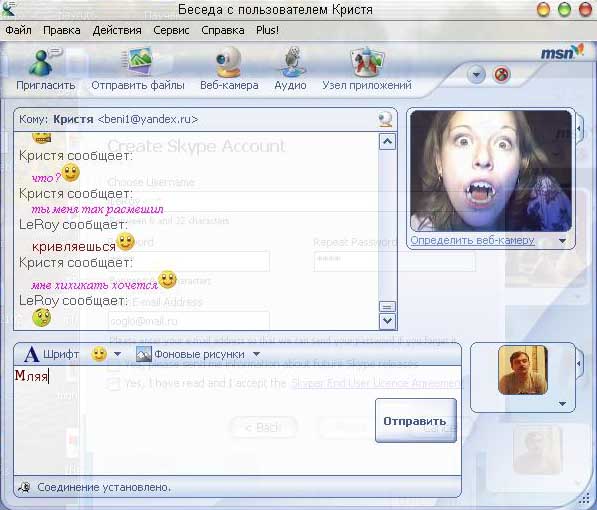Click the connection status icon in status bar
Screen dimensions: 597x510
pyautogui.click(x=24, y=487)
